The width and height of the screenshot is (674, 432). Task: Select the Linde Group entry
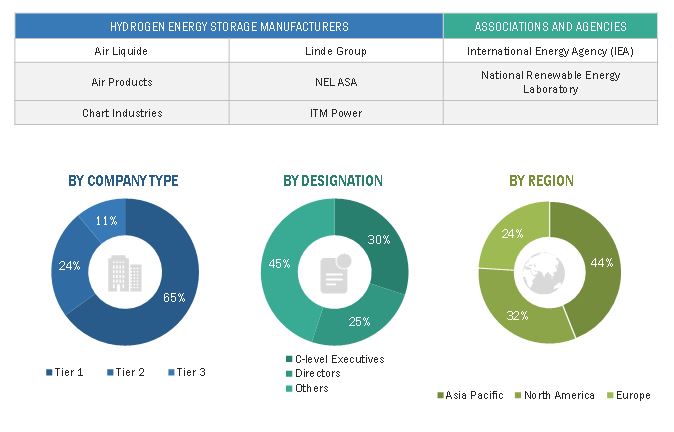pos(337,50)
